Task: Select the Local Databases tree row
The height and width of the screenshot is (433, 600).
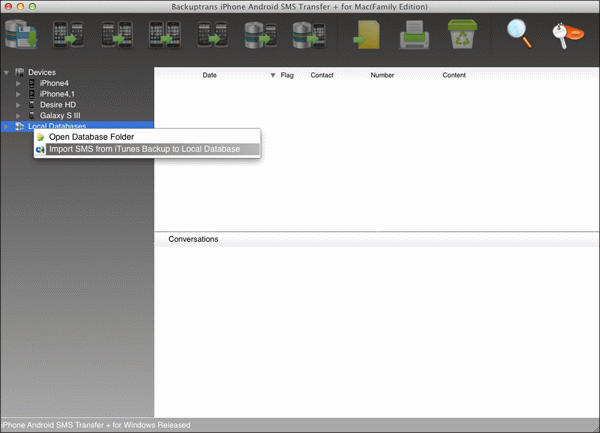Action: click(x=77, y=126)
